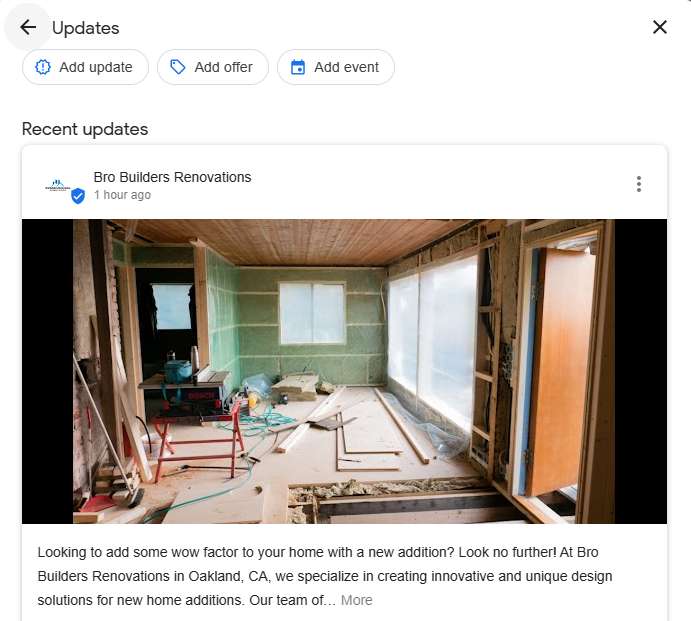Click the Add update badge icon
Screen dimensions: 691x621
click(43, 67)
